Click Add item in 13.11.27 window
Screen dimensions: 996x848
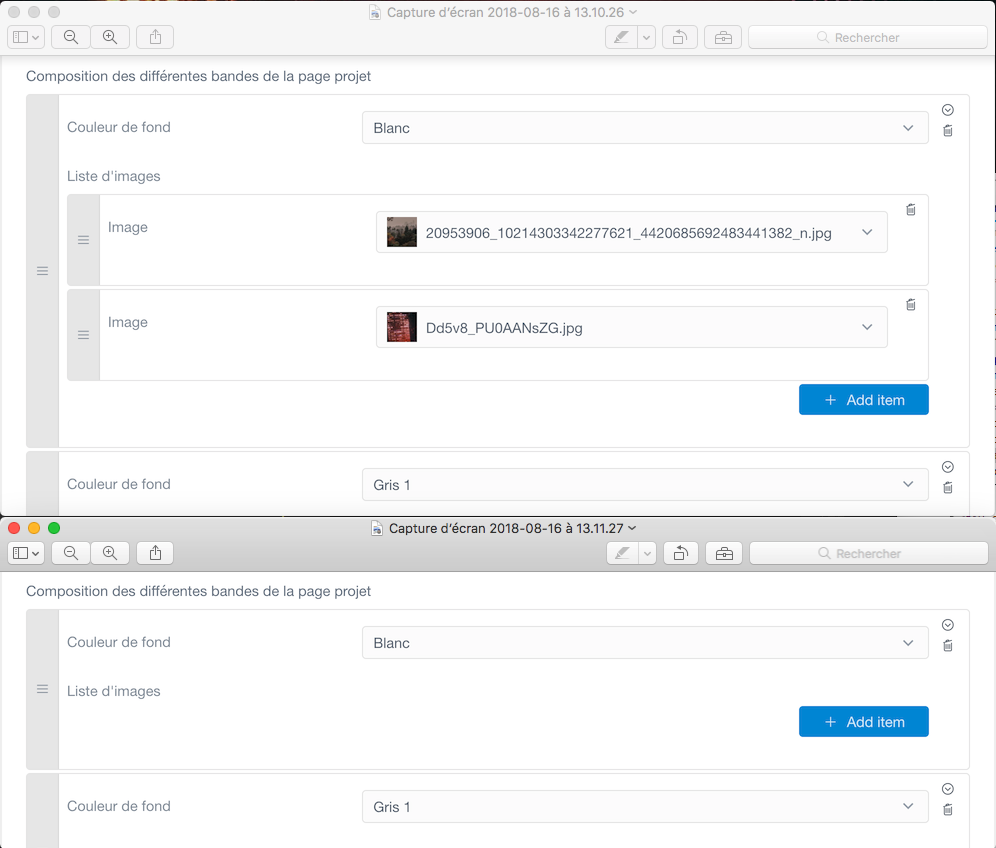pyautogui.click(x=864, y=722)
